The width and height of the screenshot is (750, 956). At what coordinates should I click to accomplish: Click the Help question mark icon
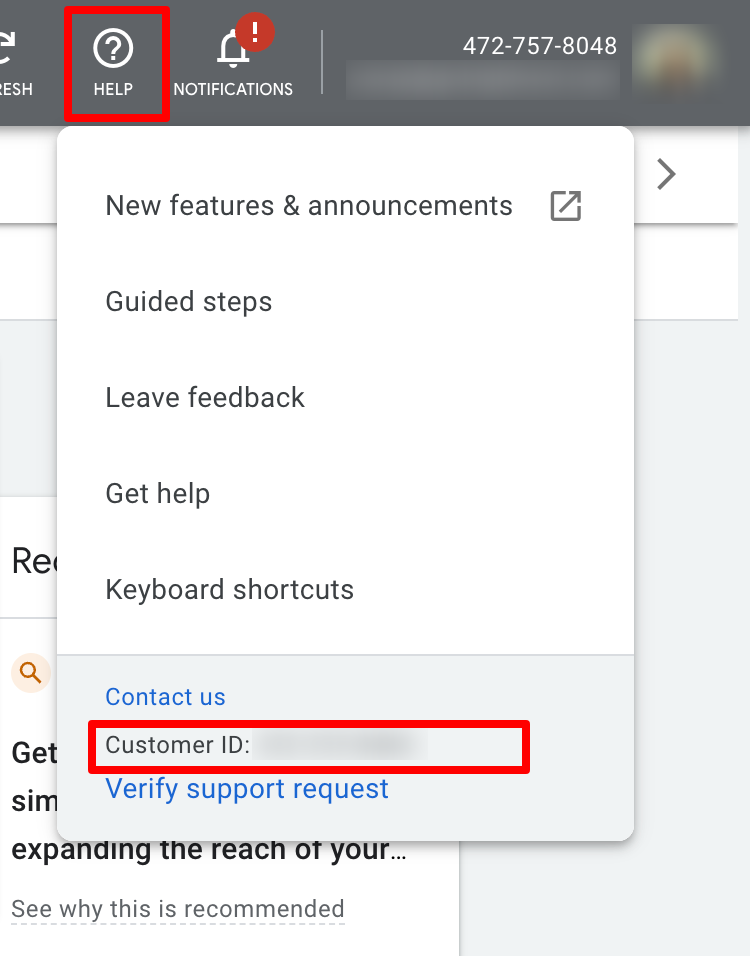coord(113,48)
